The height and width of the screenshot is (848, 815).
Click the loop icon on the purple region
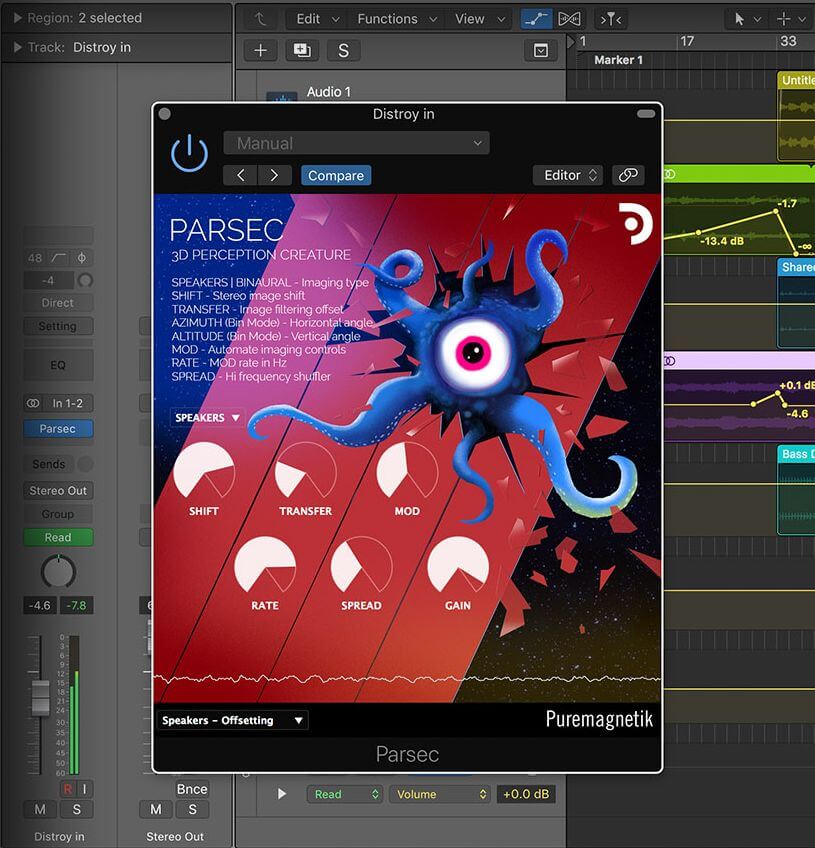(670, 361)
